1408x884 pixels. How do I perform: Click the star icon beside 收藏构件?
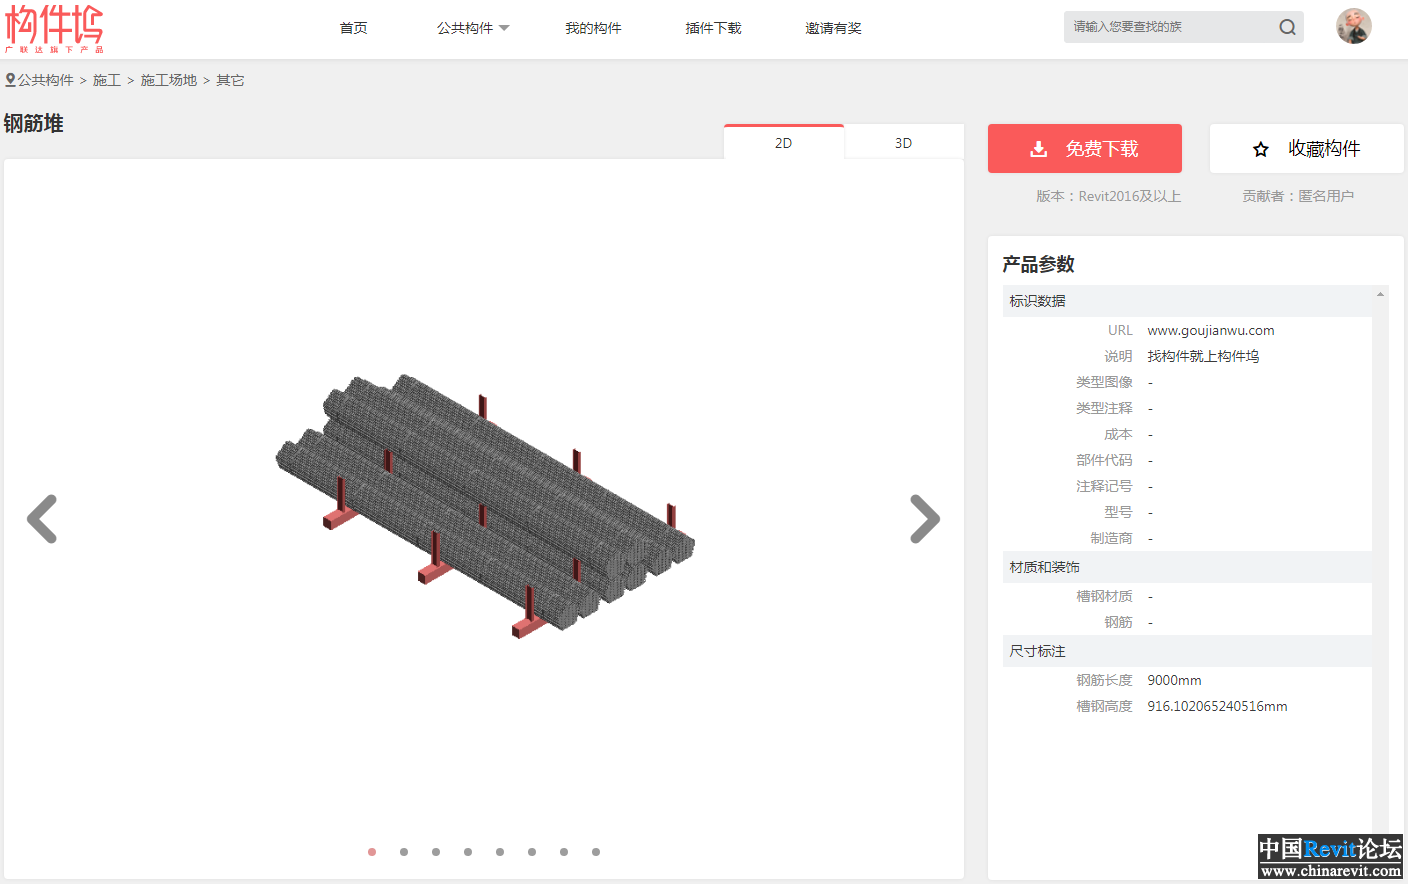1261,149
